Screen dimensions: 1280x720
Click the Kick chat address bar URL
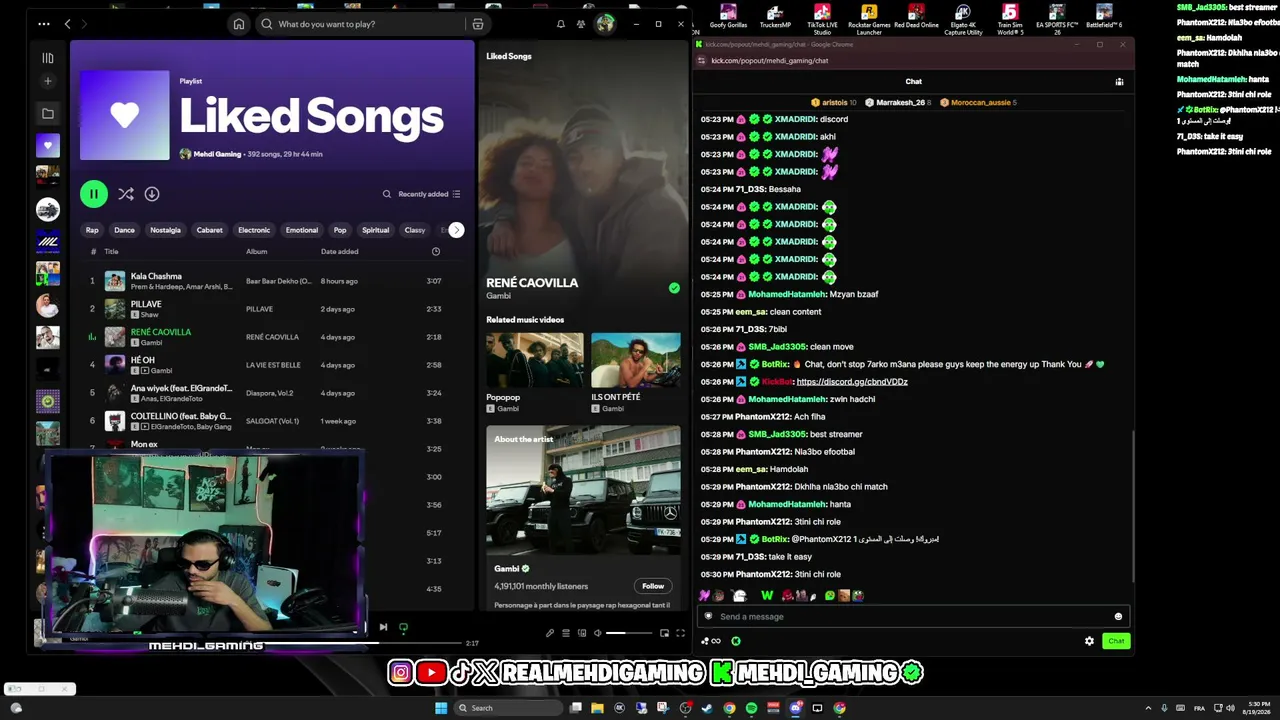click(x=769, y=61)
